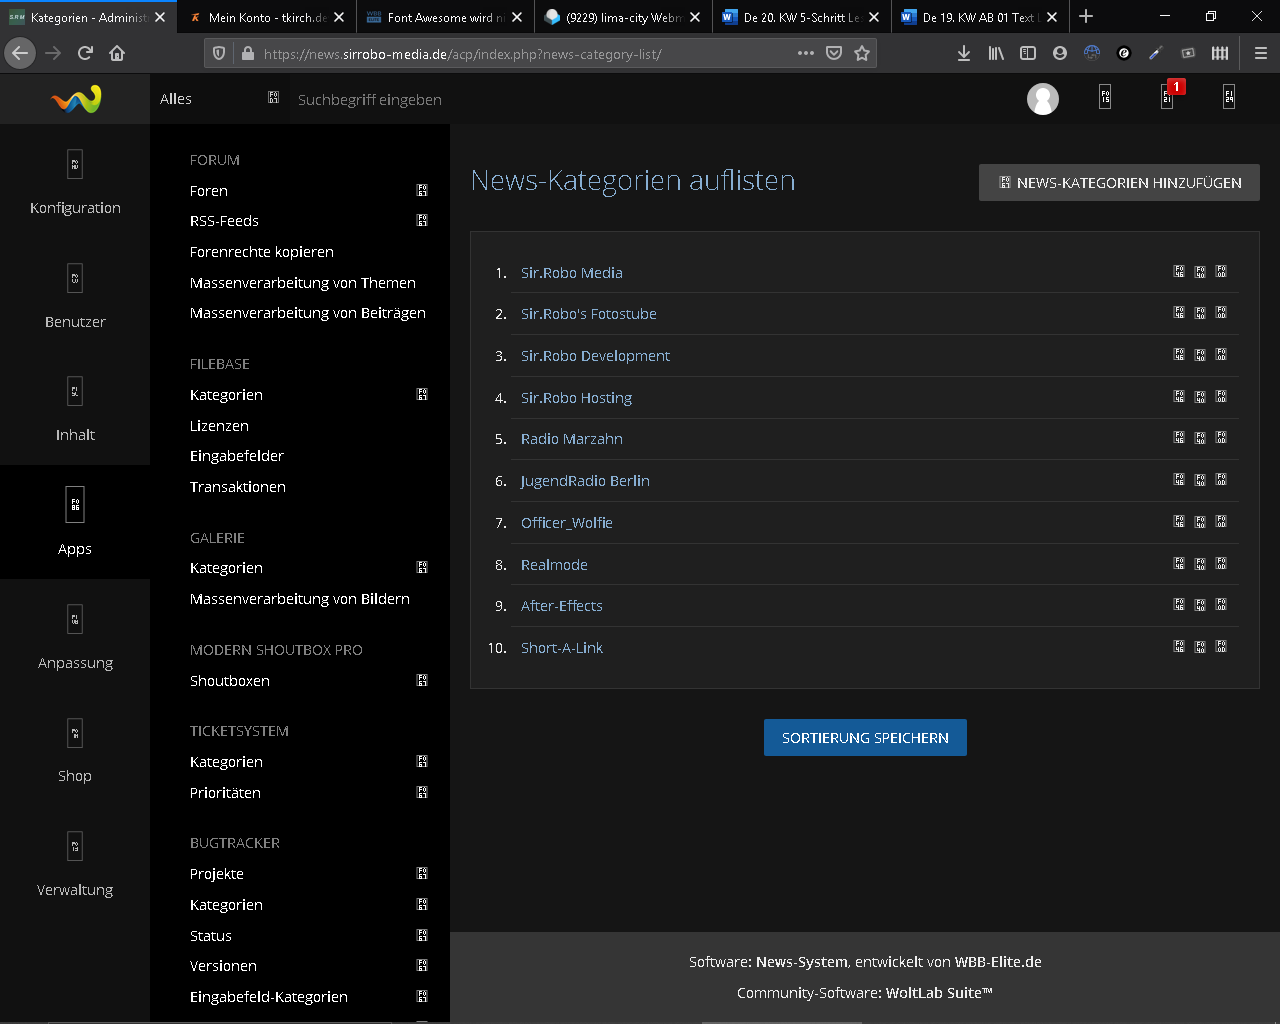The image size is (1280, 1024).
Task: Delete the Sir.Robo Development category
Action: 1221,355
